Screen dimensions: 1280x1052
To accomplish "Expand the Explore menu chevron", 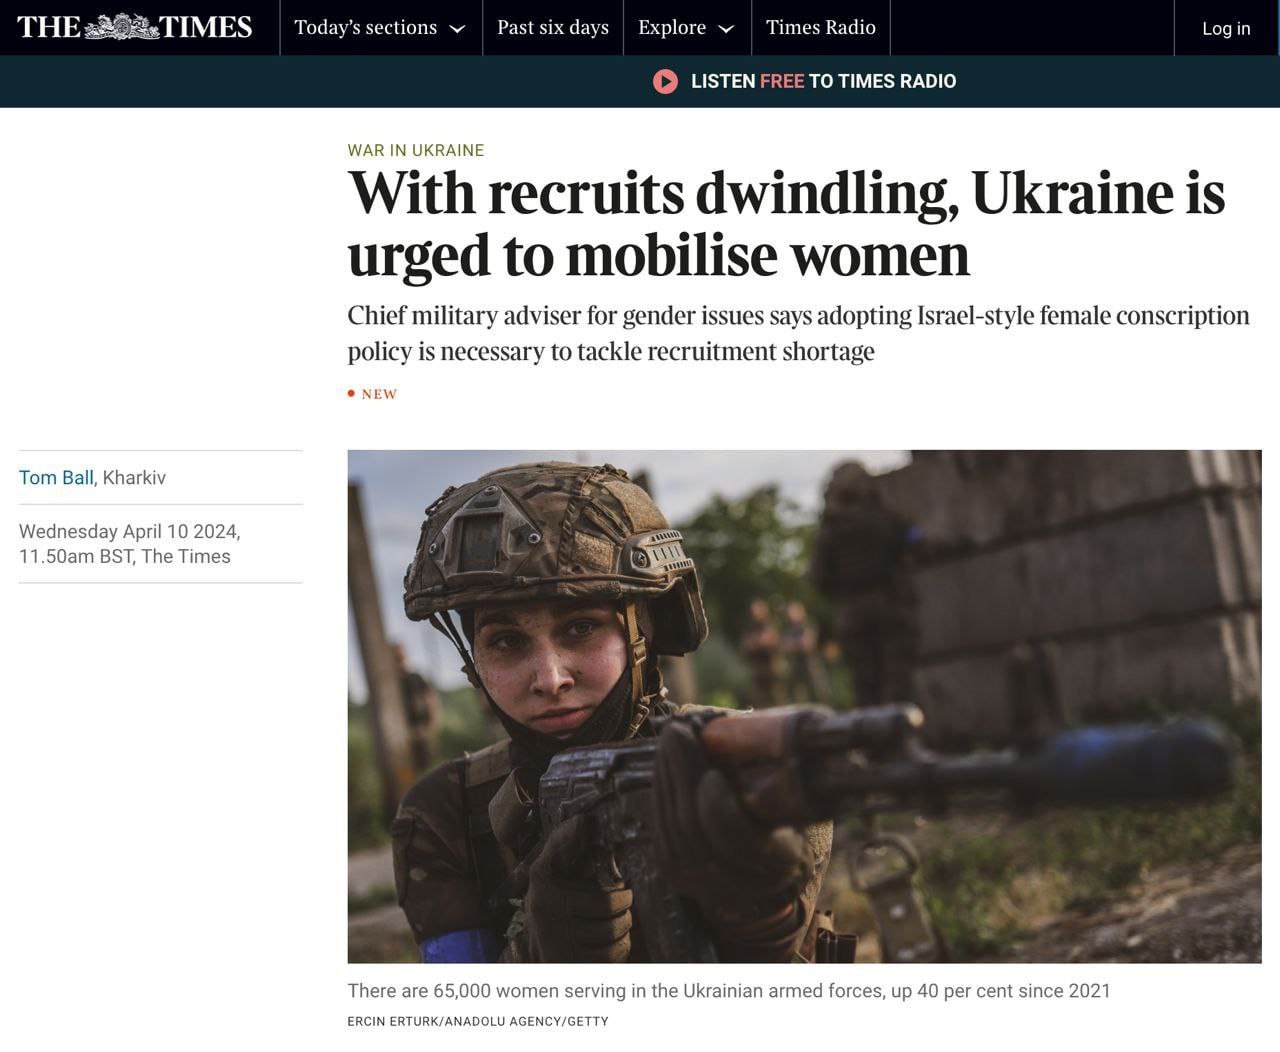I will coord(727,29).
